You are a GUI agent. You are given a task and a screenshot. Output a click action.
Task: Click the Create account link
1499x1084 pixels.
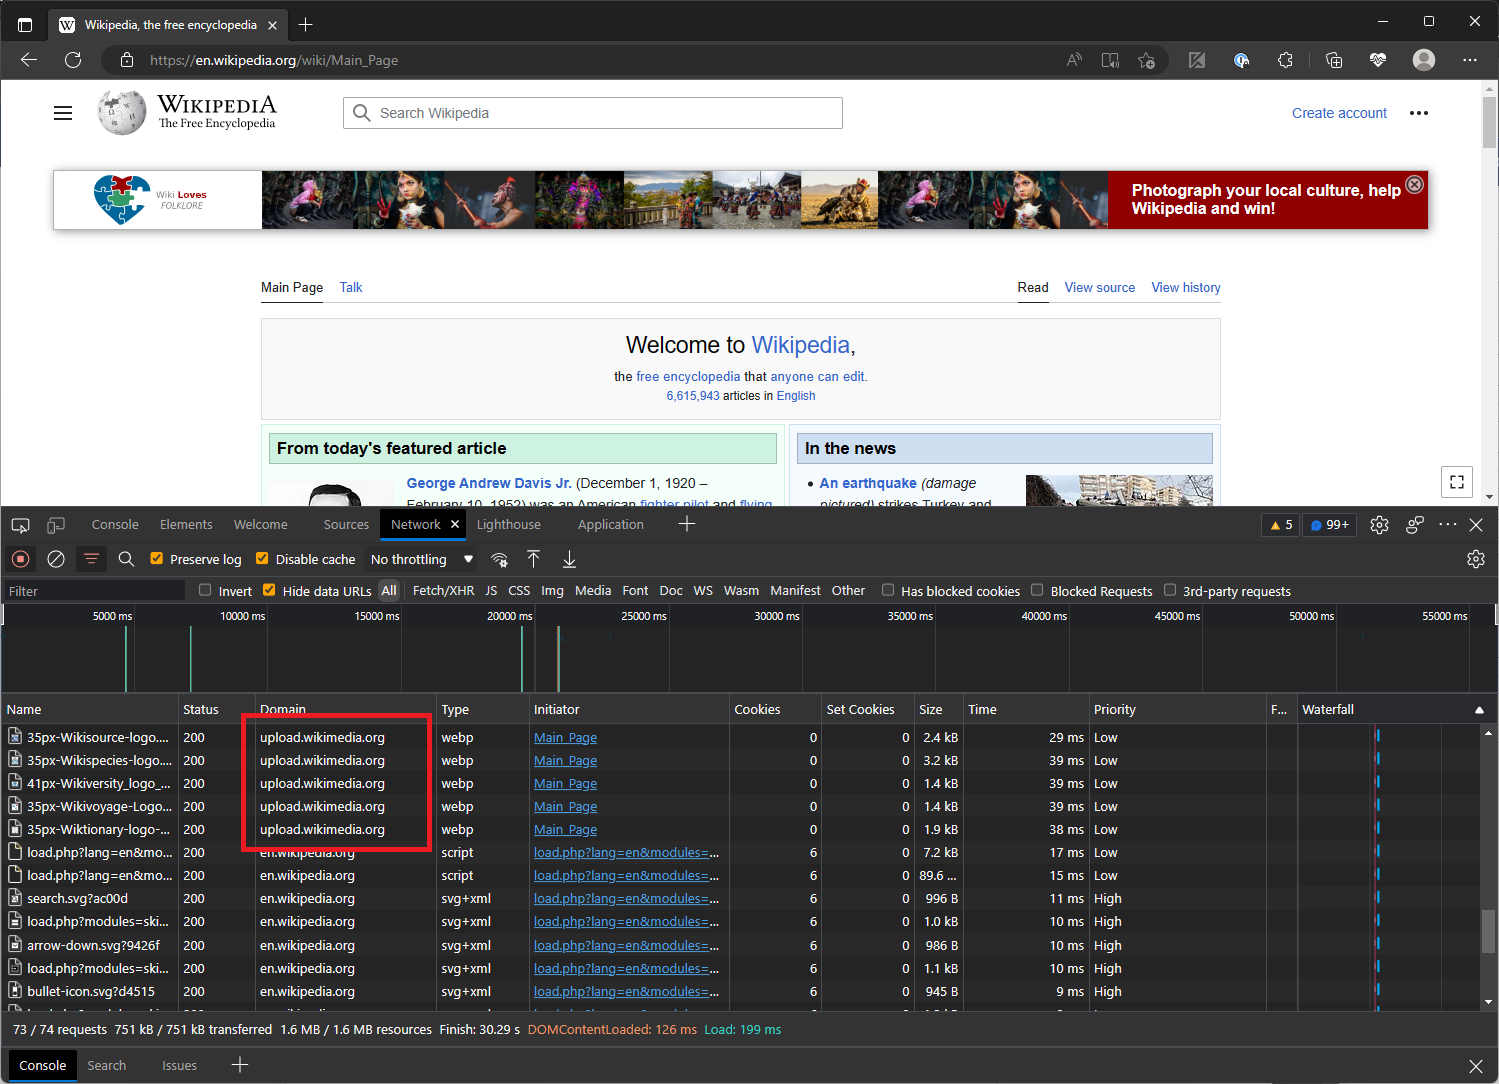point(1339,113)
